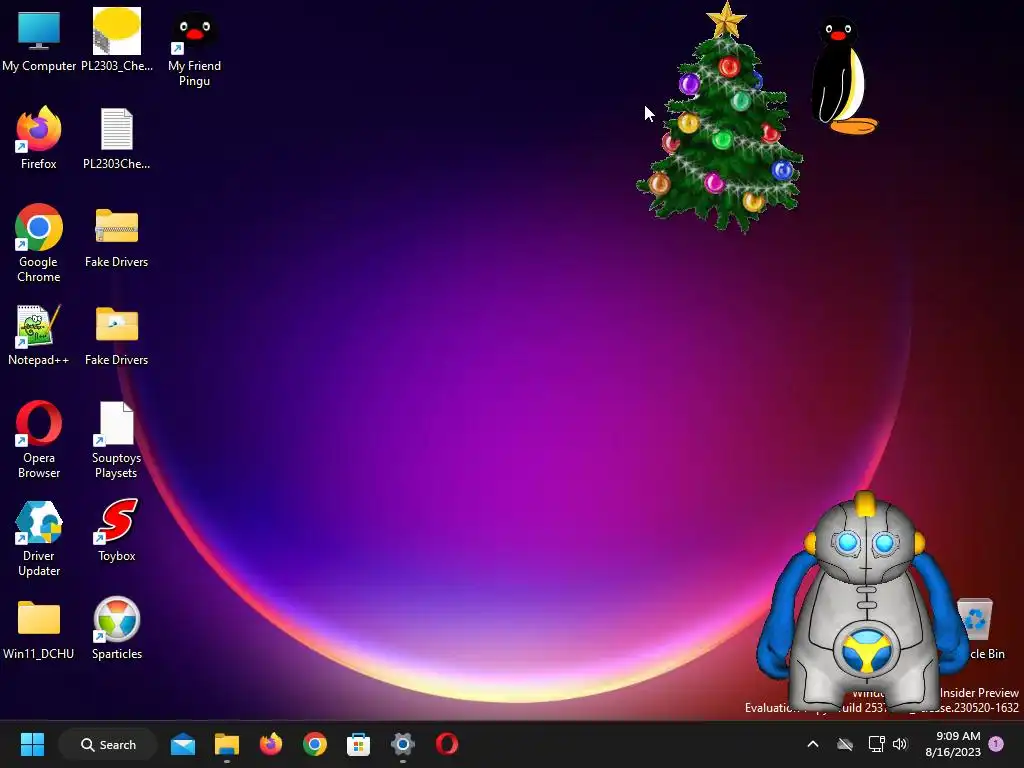The width and height of the screenshot is (1024, 768).
Task: Select the Recycle Bin icon
Action: click(976, 619)
